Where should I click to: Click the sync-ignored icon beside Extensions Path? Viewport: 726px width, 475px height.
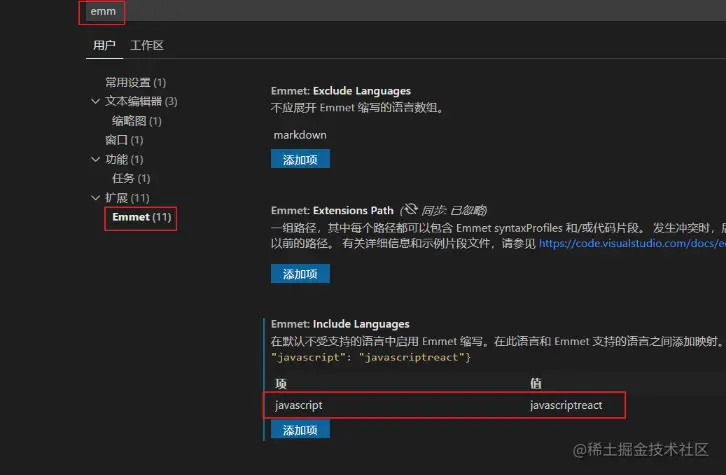coord(409,210)
